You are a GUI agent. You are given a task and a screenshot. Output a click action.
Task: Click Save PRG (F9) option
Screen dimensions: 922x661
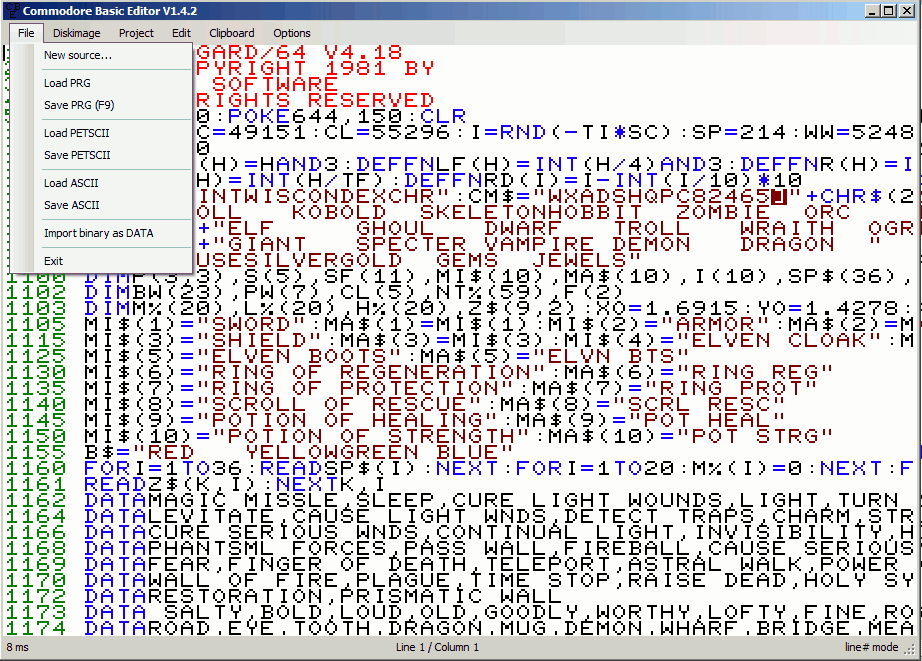(79, 105)
